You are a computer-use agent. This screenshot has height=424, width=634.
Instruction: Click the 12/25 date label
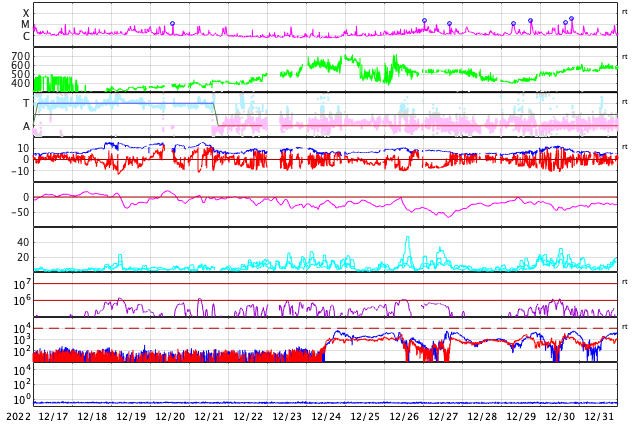pyautogui.click(x=365, y=417)
